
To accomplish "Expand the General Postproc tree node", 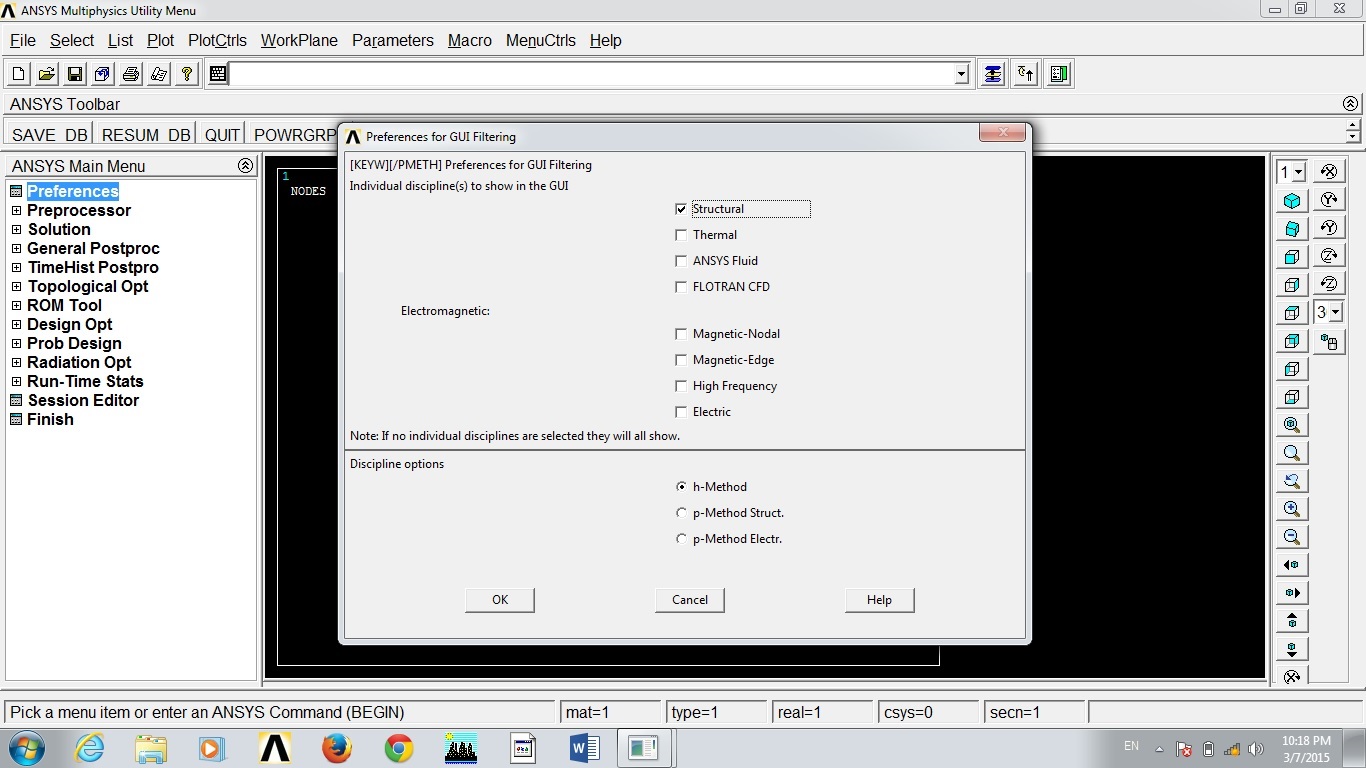I will point(16,249).
